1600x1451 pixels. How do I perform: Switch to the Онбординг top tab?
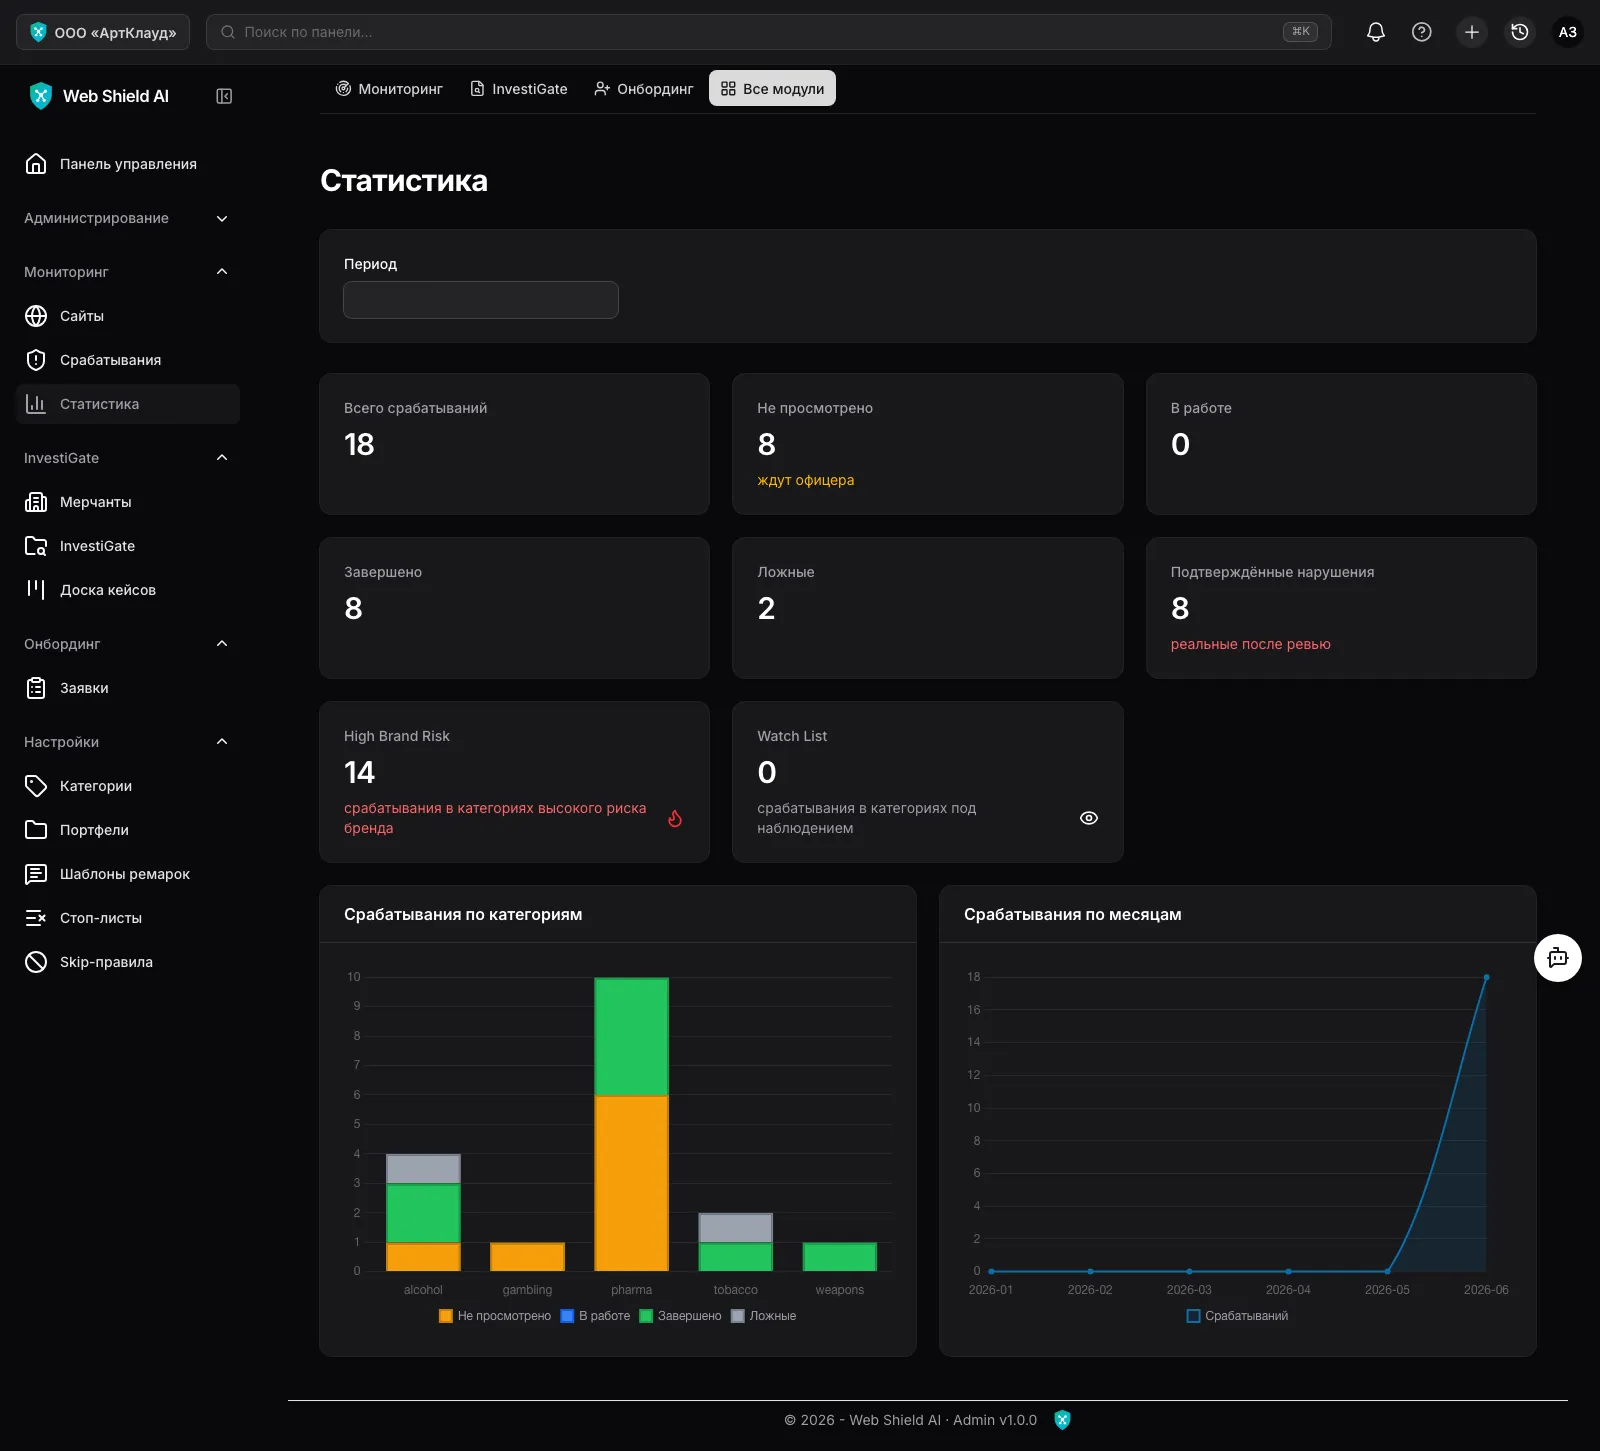pos(643,89)
